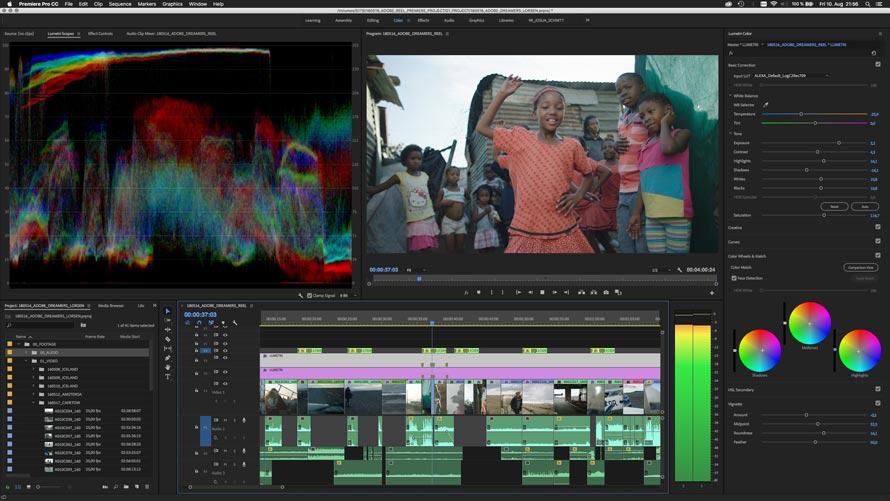
Task: Select the Razor tool
Action: [x=167, y=339]
